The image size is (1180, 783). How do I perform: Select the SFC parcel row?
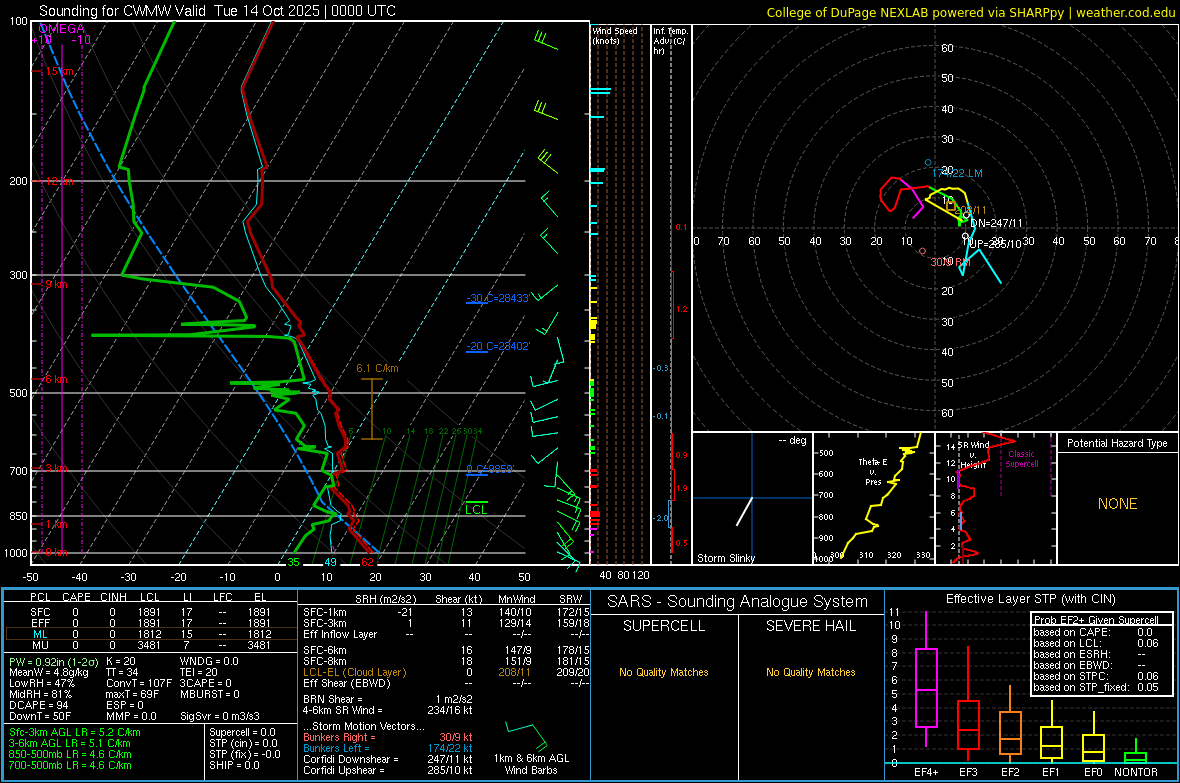pyautogui.click(x=150, y=612)
